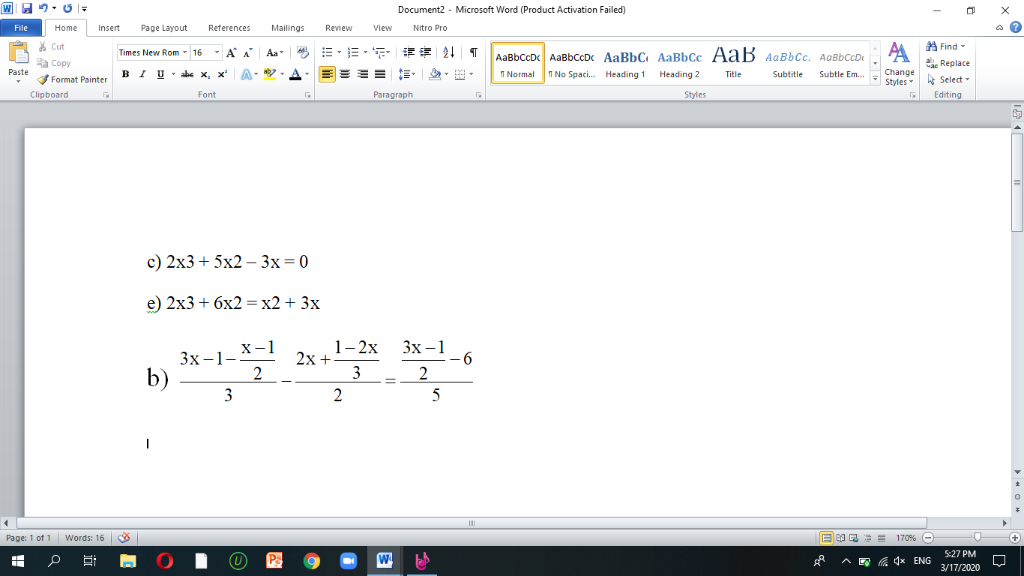Click the Undo arrow icon
This screenshot has width=1024, height=576.
pos(43,8)
